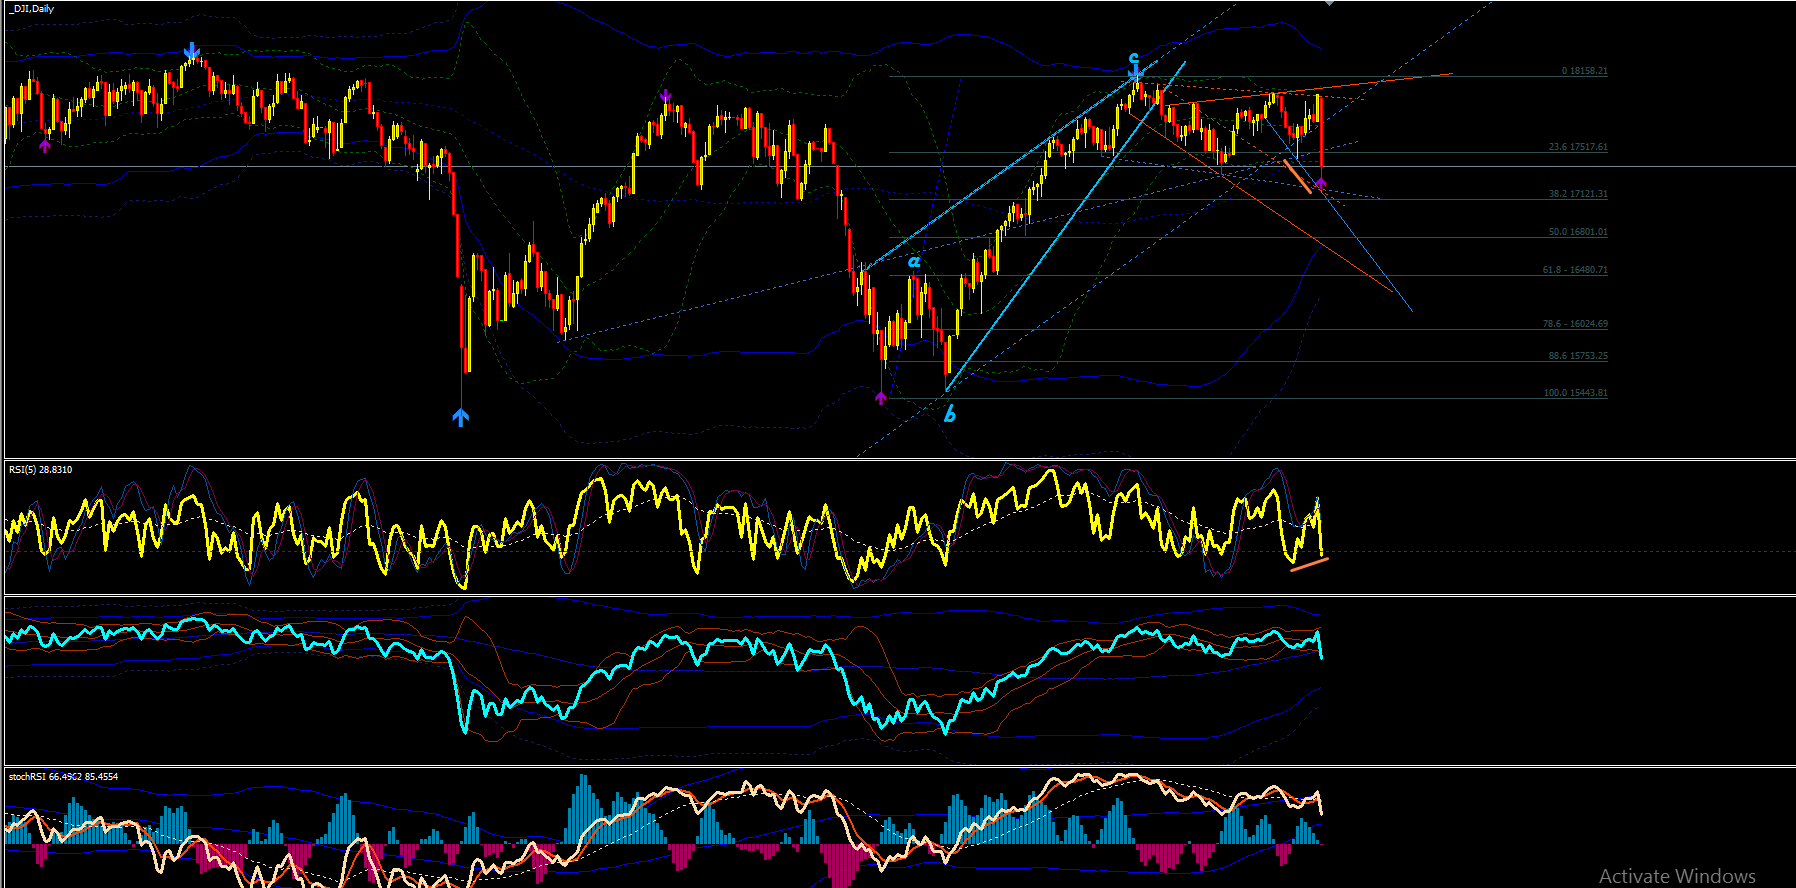This screenshot has height=888, width=1796.
Task: Click the blue up arrow below the crash low
Action: (460, 417)
